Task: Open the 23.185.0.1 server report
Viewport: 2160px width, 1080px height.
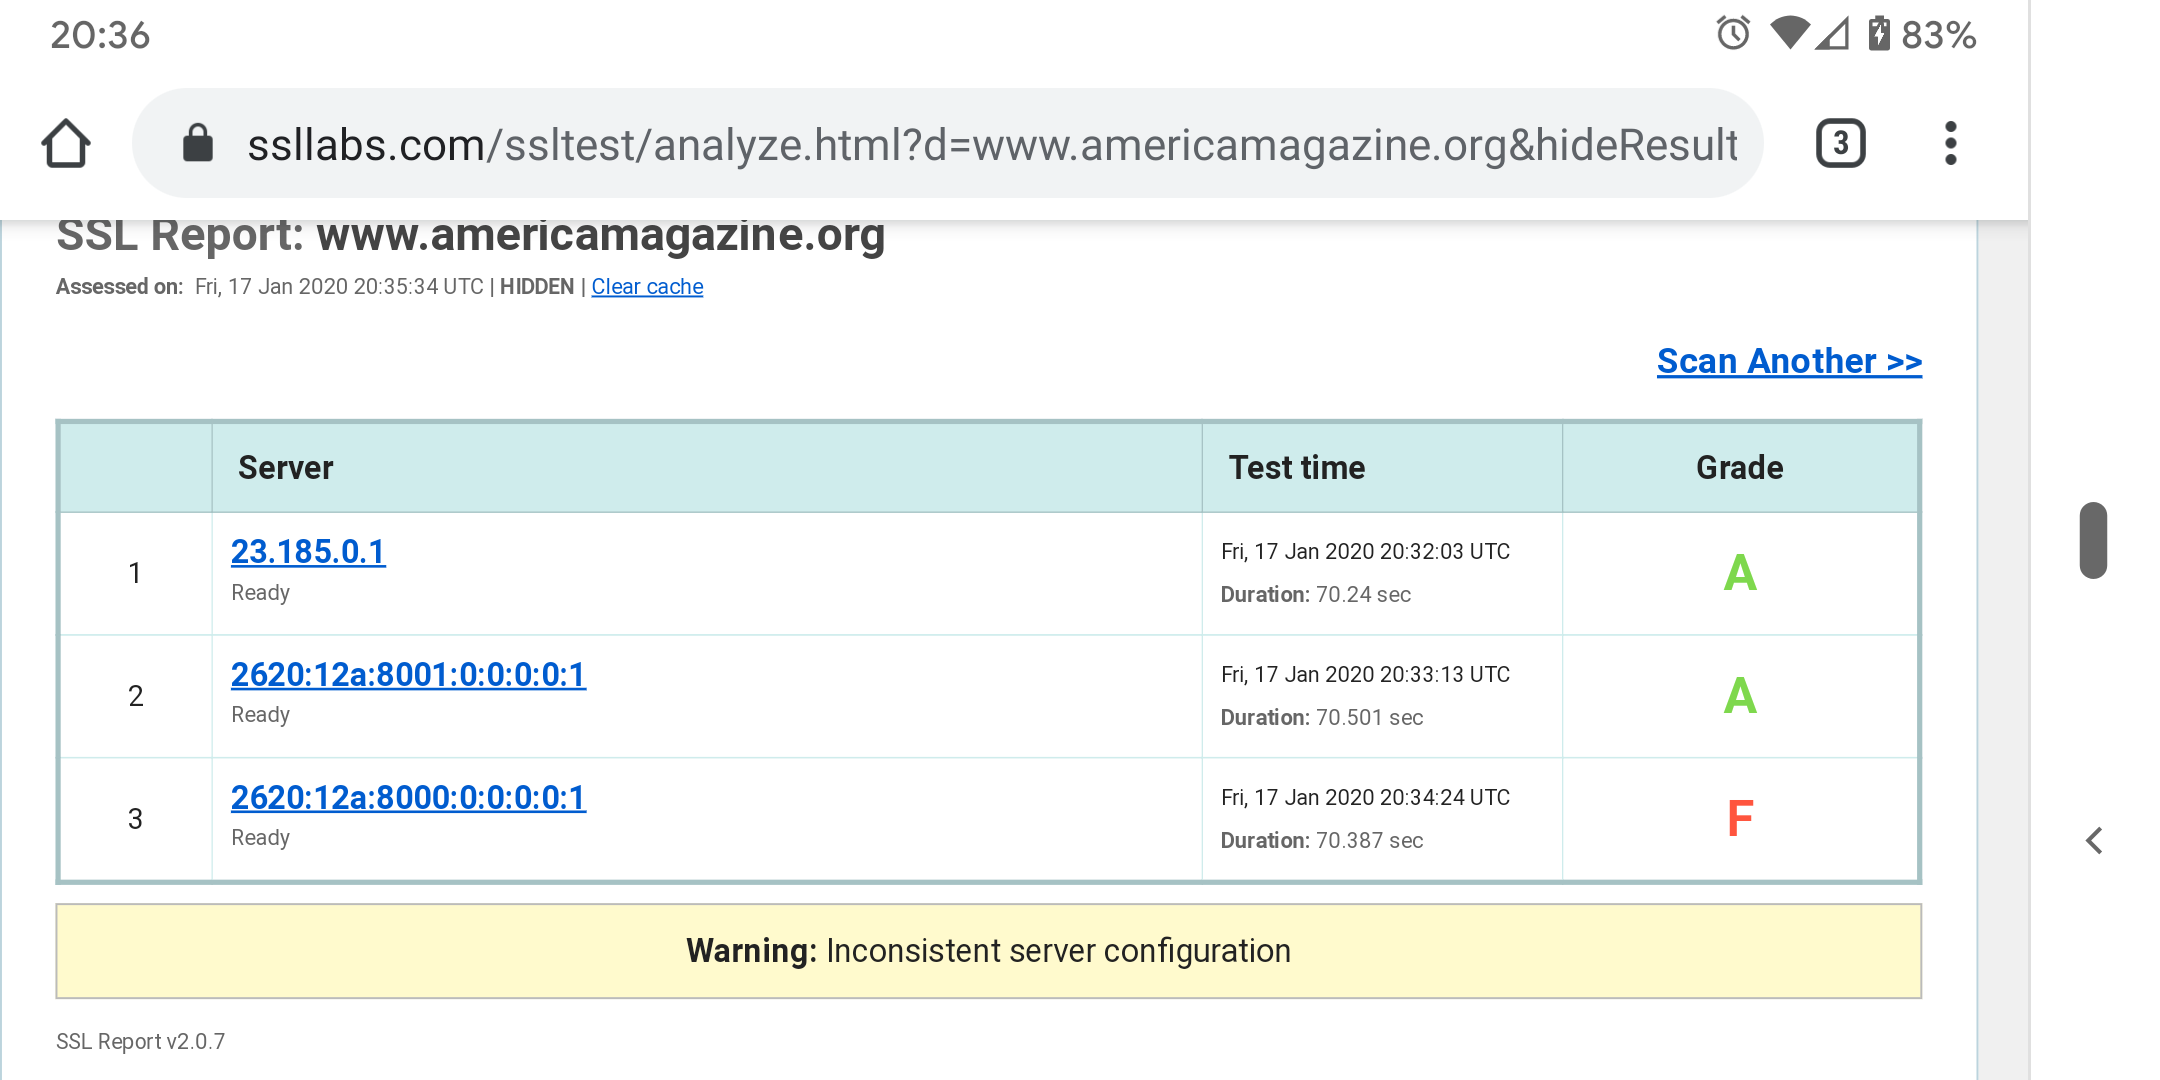Action: coord(308,552)
